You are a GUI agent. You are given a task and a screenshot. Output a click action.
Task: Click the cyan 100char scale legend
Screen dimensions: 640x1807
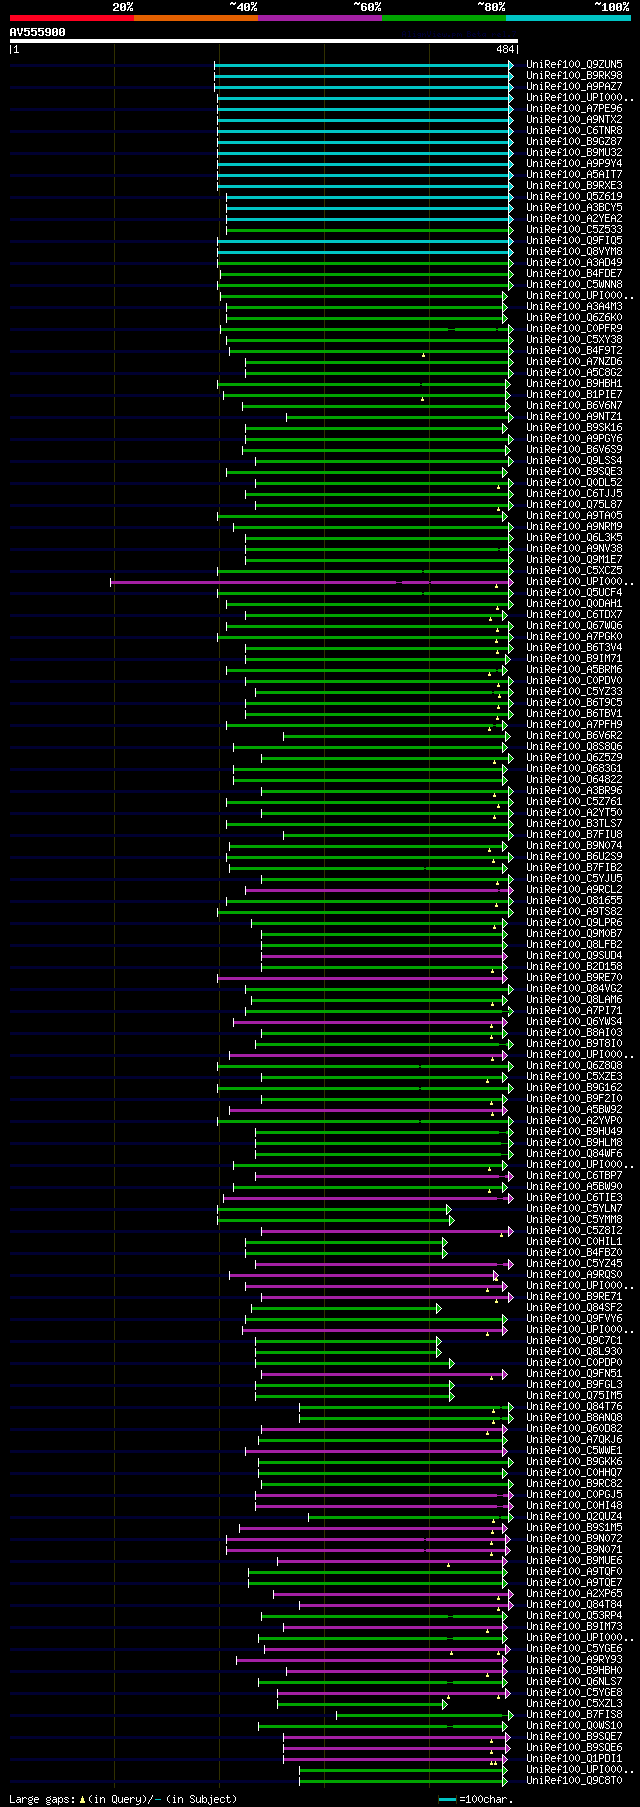tap(476, 1799)
